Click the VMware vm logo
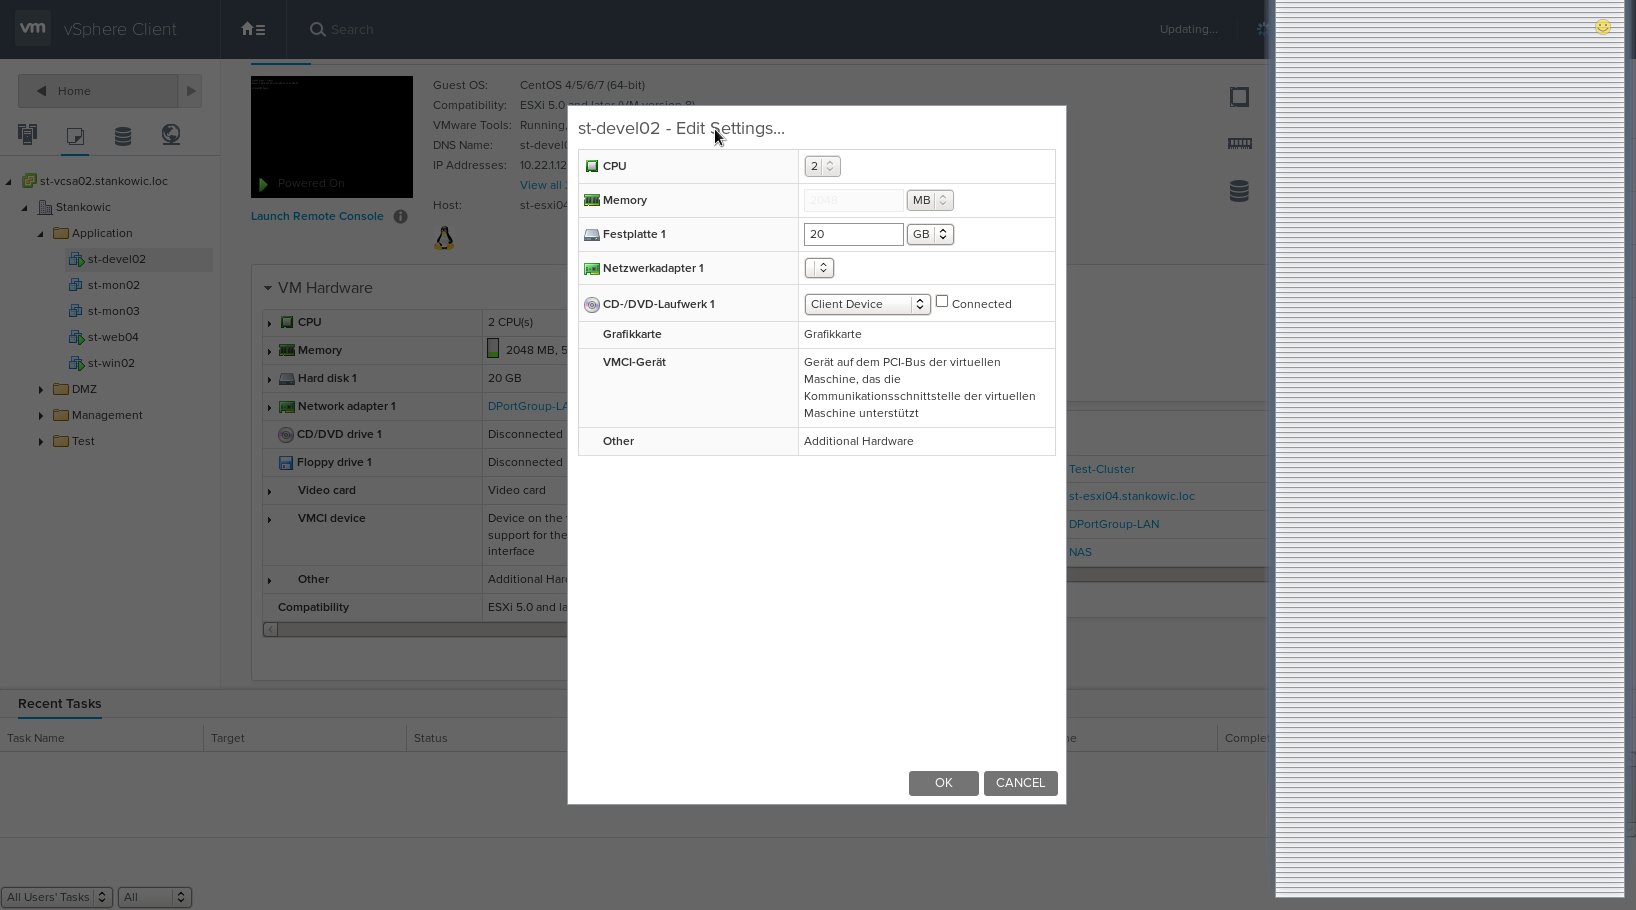The width and height of the screenshot is (1636, 910). [33, 28]
